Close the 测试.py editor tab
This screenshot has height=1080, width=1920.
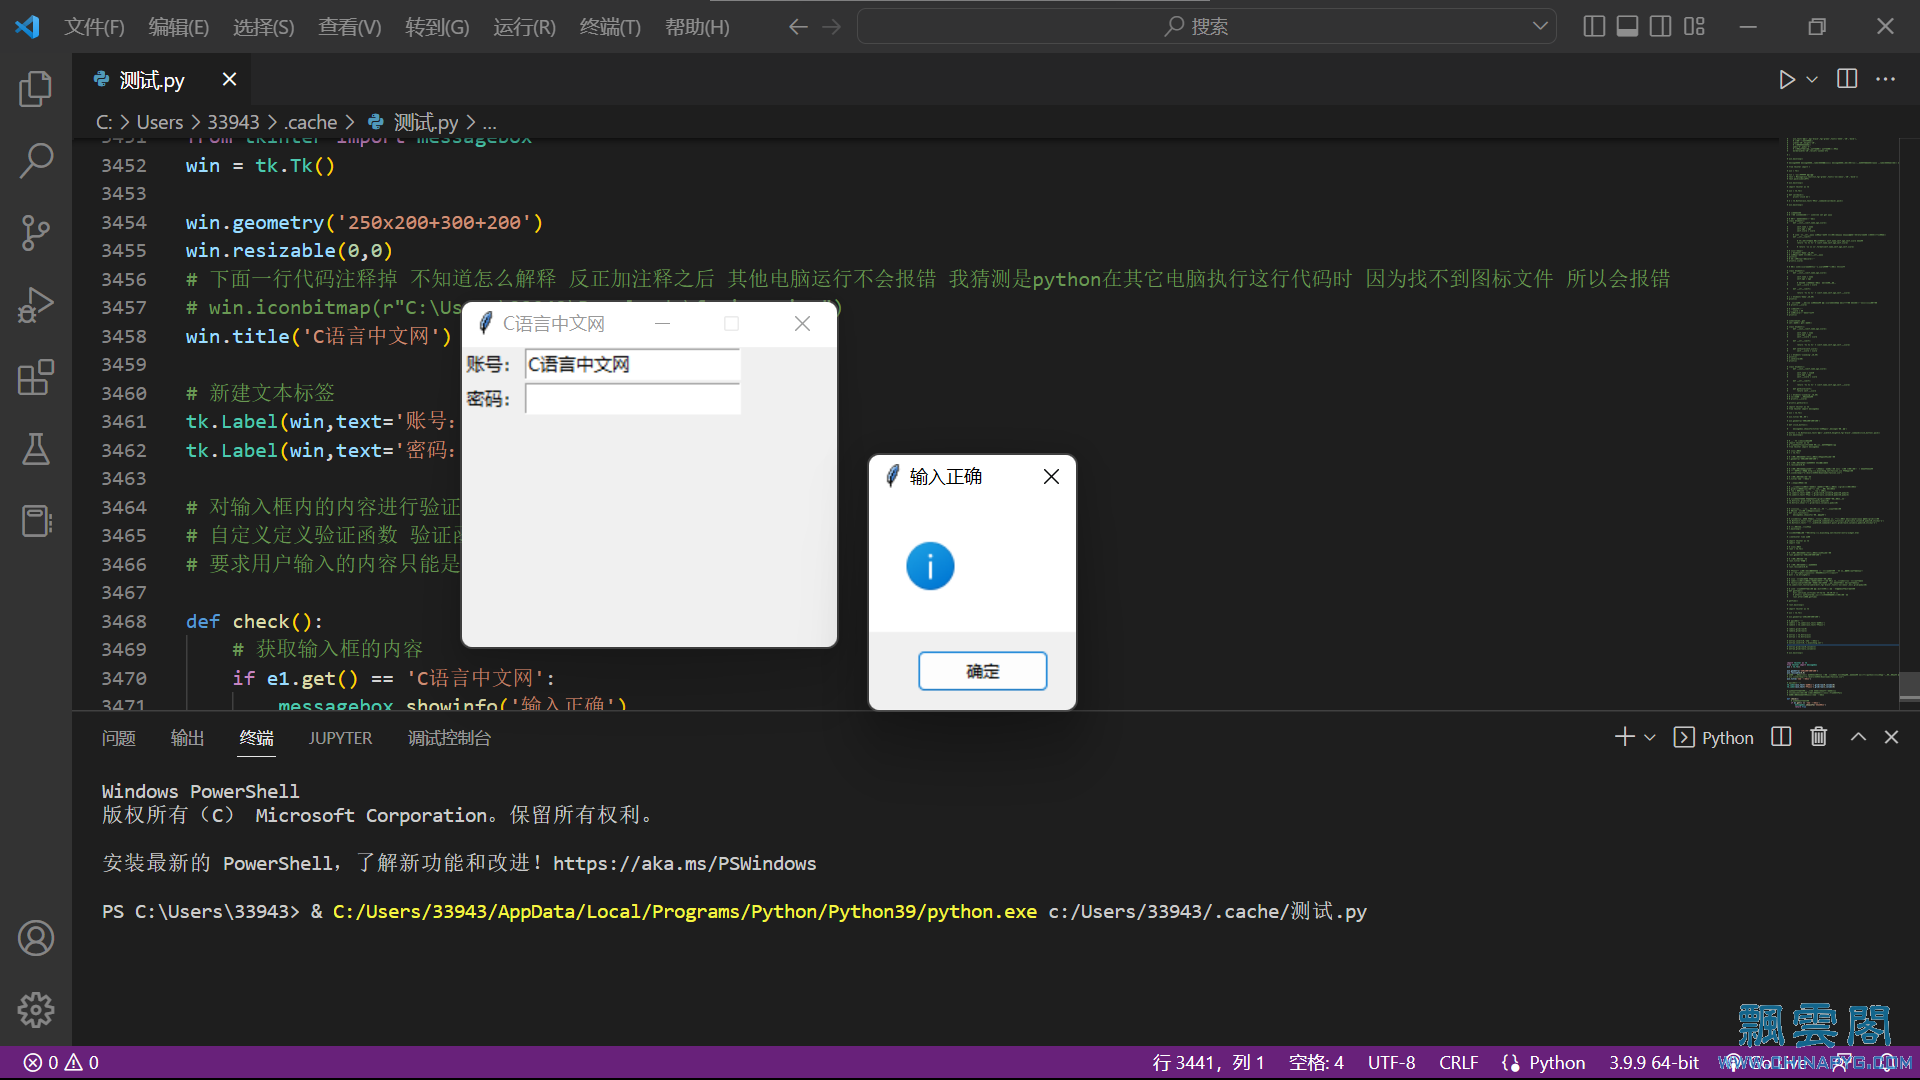[229, 79]
